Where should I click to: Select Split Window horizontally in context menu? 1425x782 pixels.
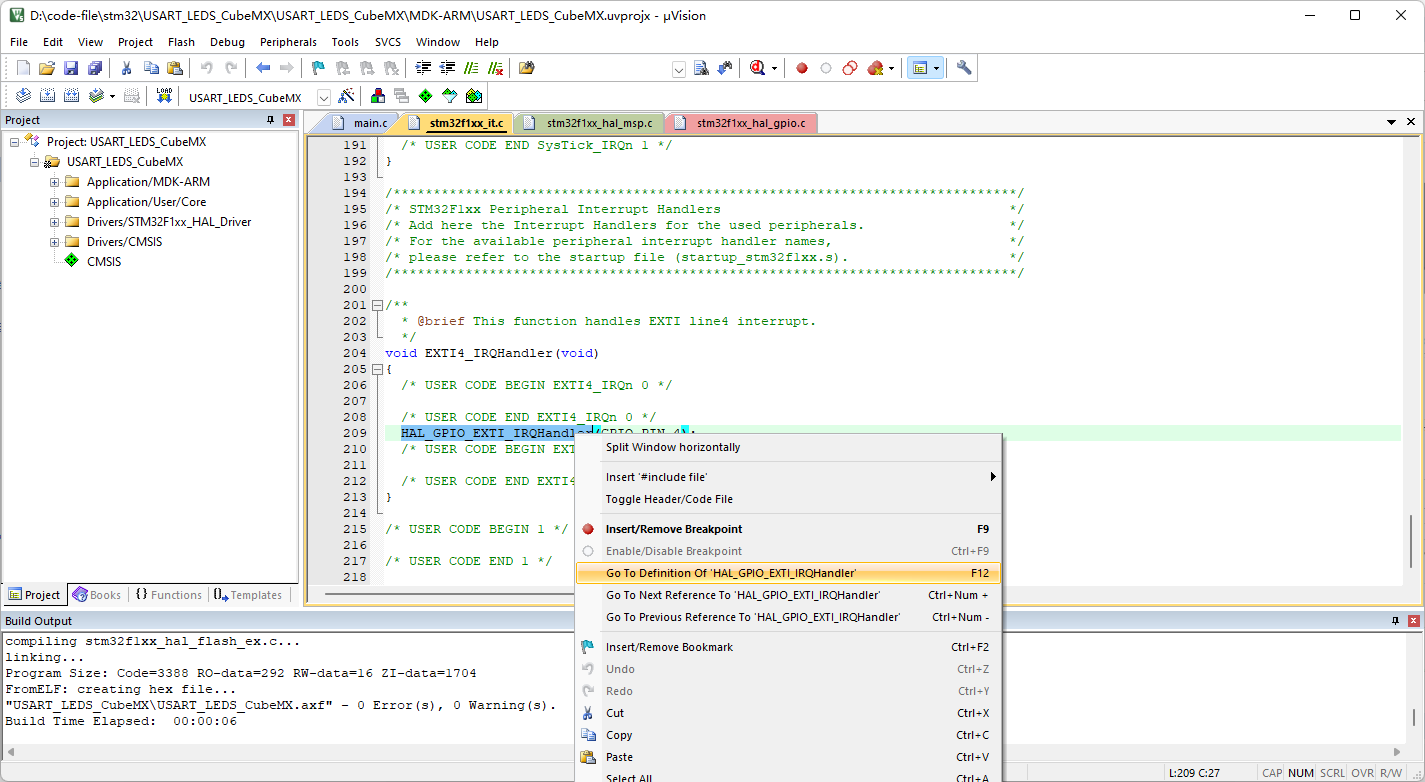click(x=789, y=447)
